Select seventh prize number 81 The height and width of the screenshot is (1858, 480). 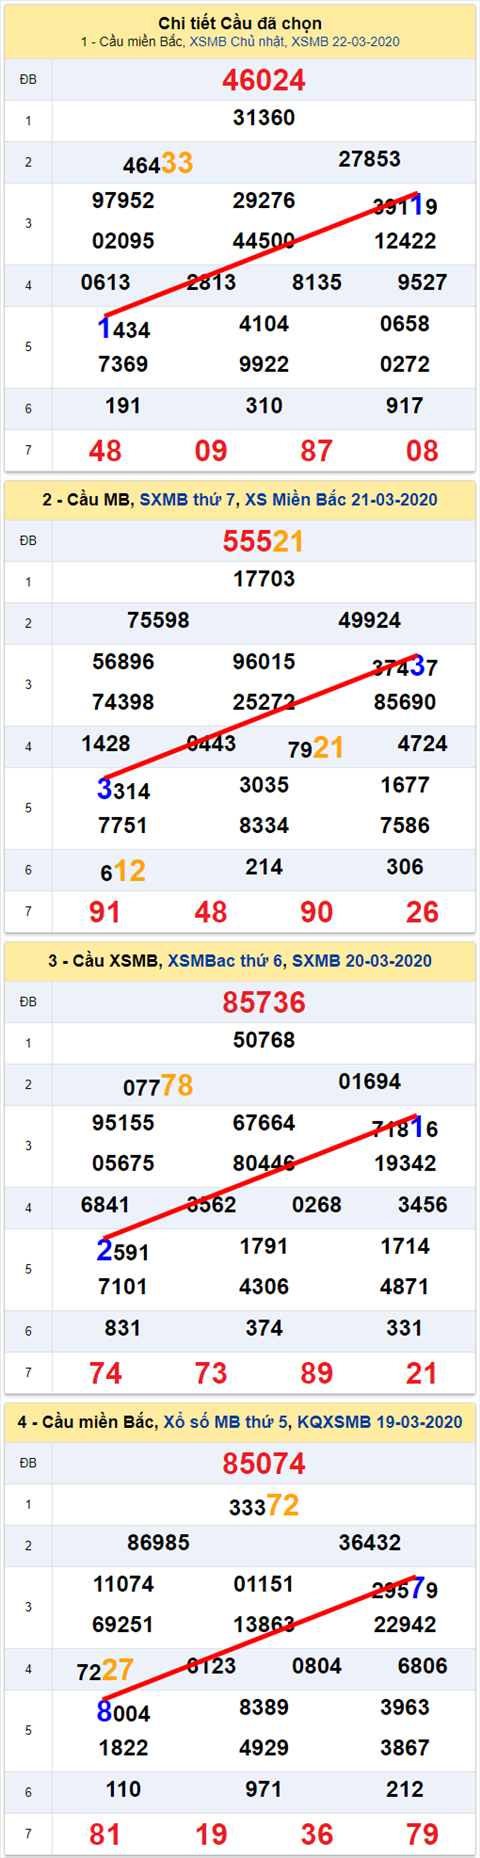click(105, 1834)
